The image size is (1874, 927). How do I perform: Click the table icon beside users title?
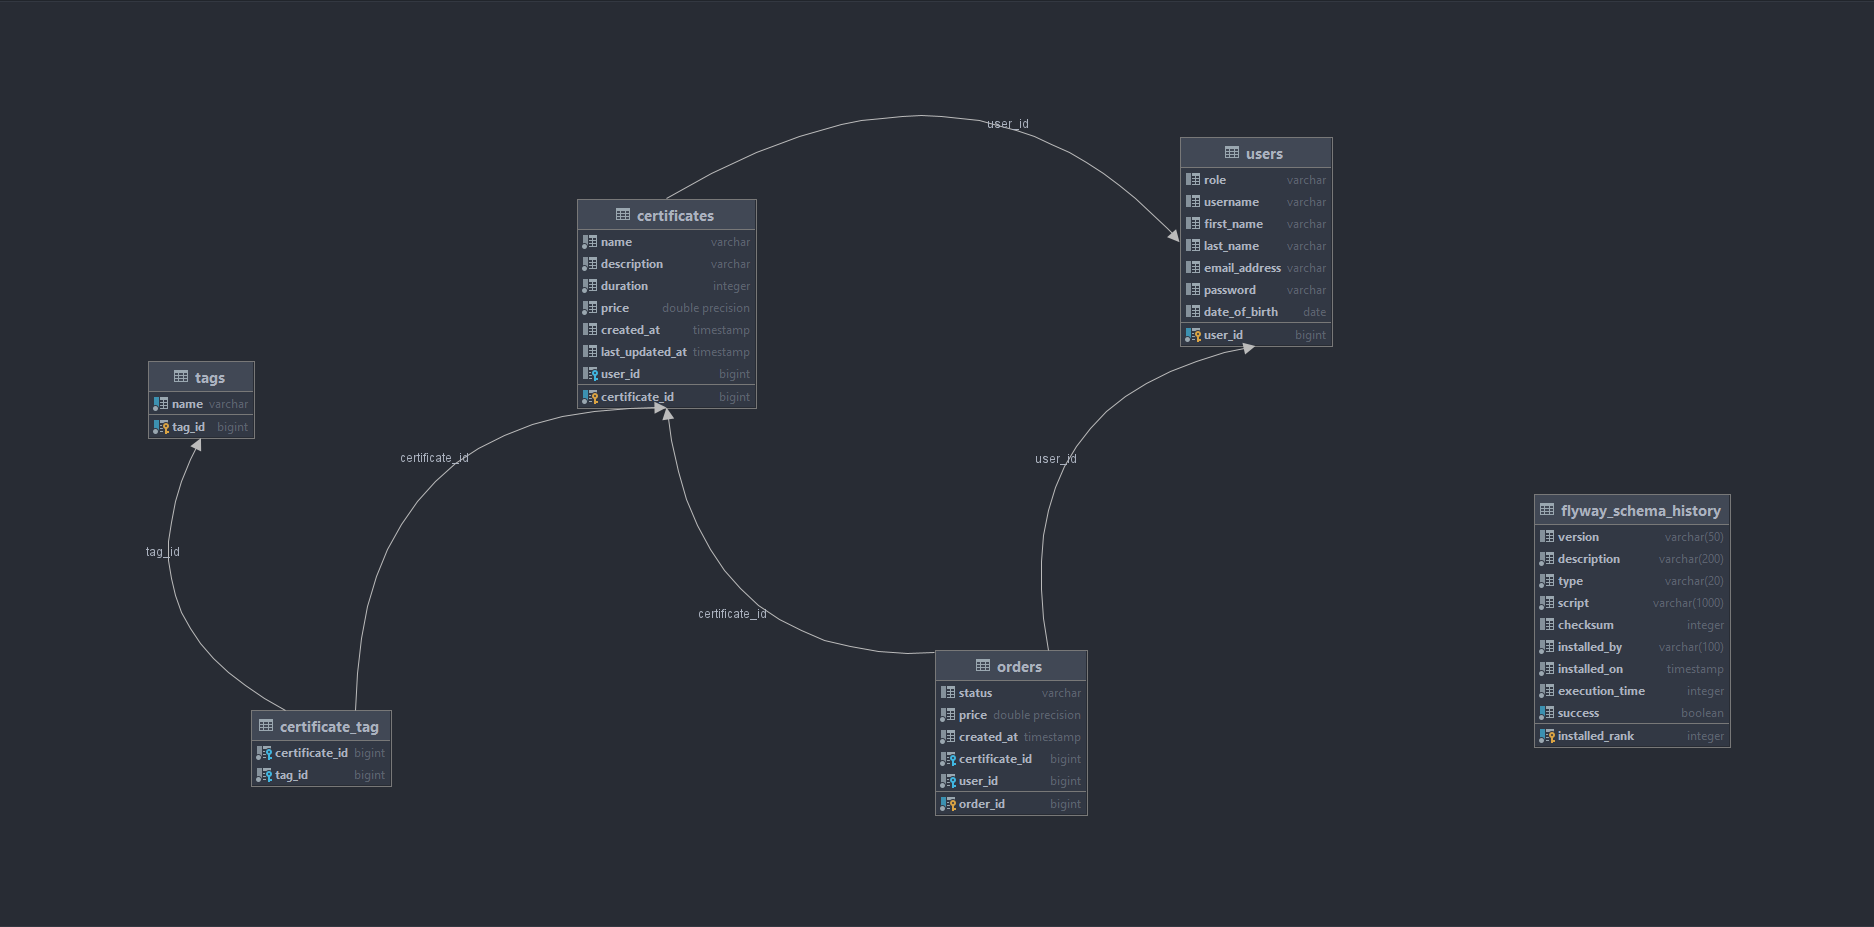pos(1231,153)
